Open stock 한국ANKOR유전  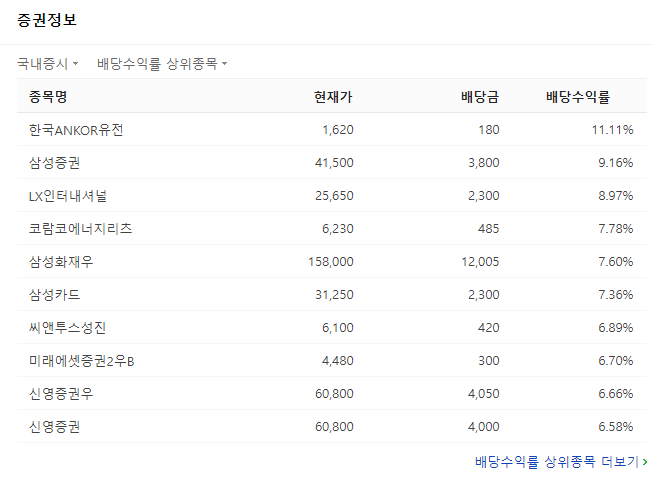(76, 130)
